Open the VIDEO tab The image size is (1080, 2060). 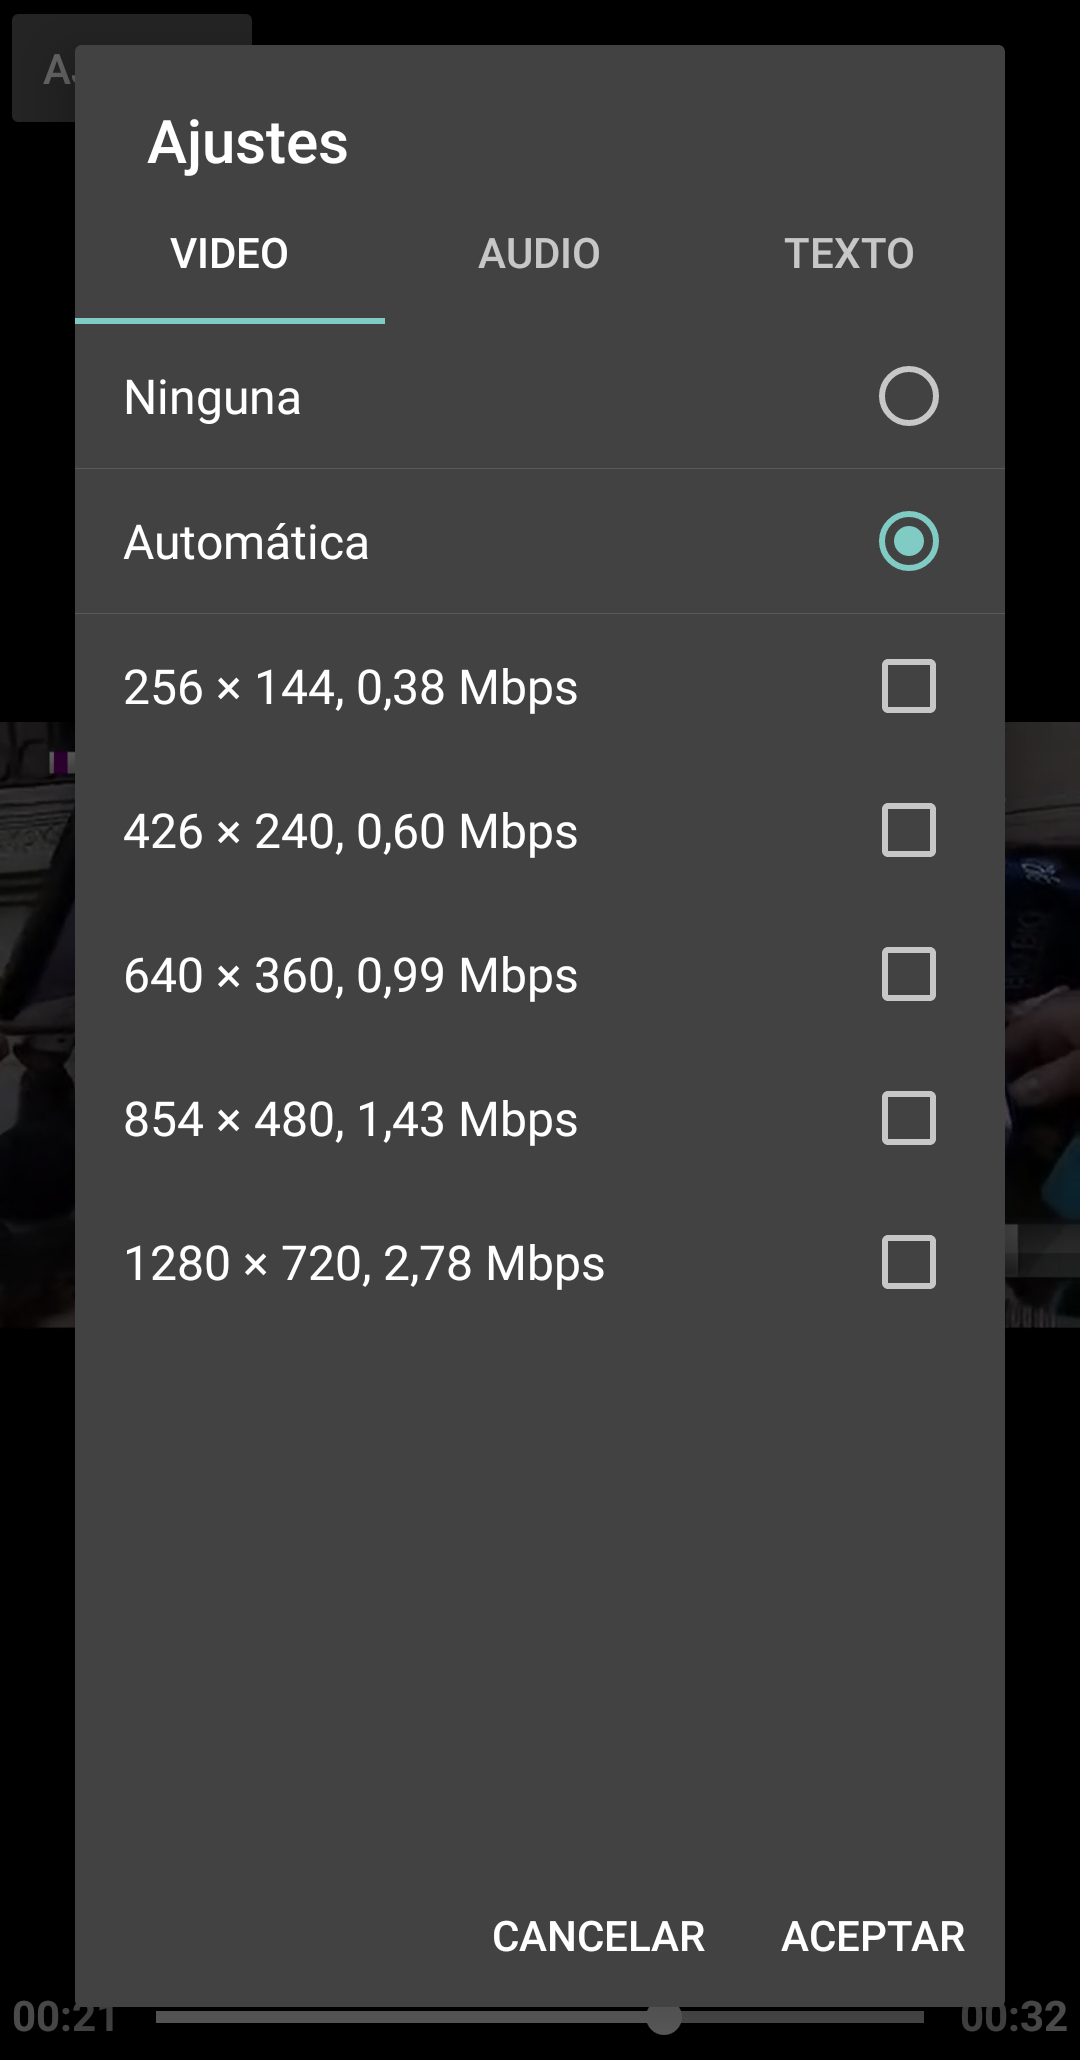[x=230, y=254]
